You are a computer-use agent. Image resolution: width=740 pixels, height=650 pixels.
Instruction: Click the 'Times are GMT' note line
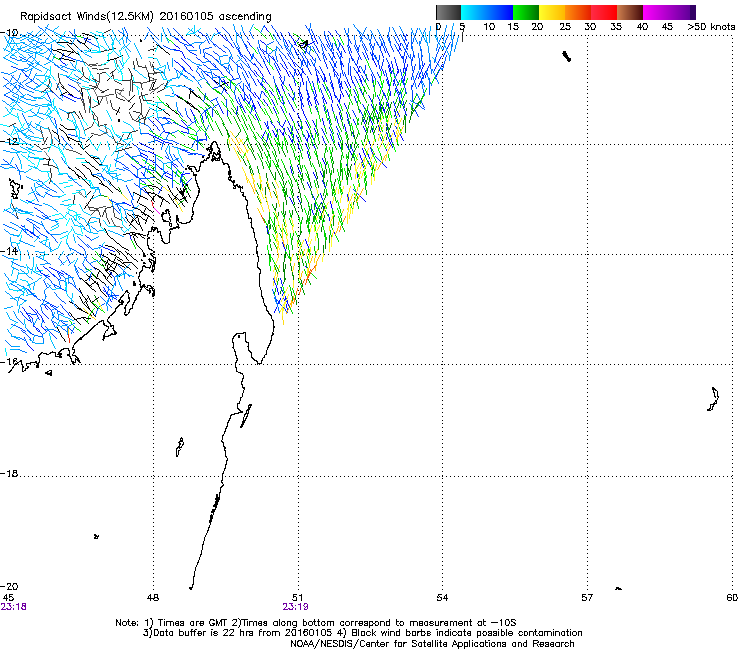coord(316,623)
